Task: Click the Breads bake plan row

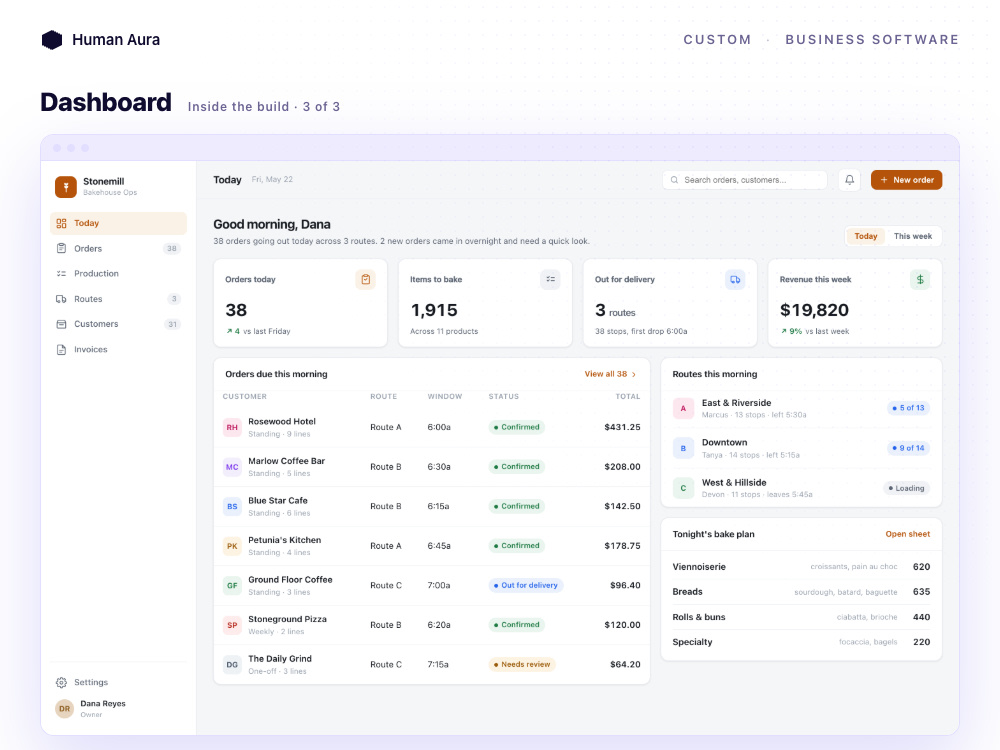Action: 801,592
